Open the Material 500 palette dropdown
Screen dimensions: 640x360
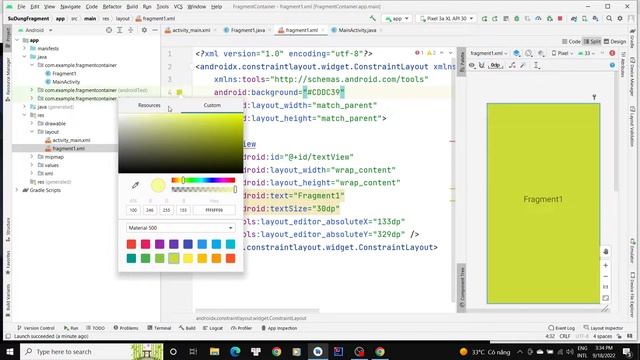coord(180,228)
